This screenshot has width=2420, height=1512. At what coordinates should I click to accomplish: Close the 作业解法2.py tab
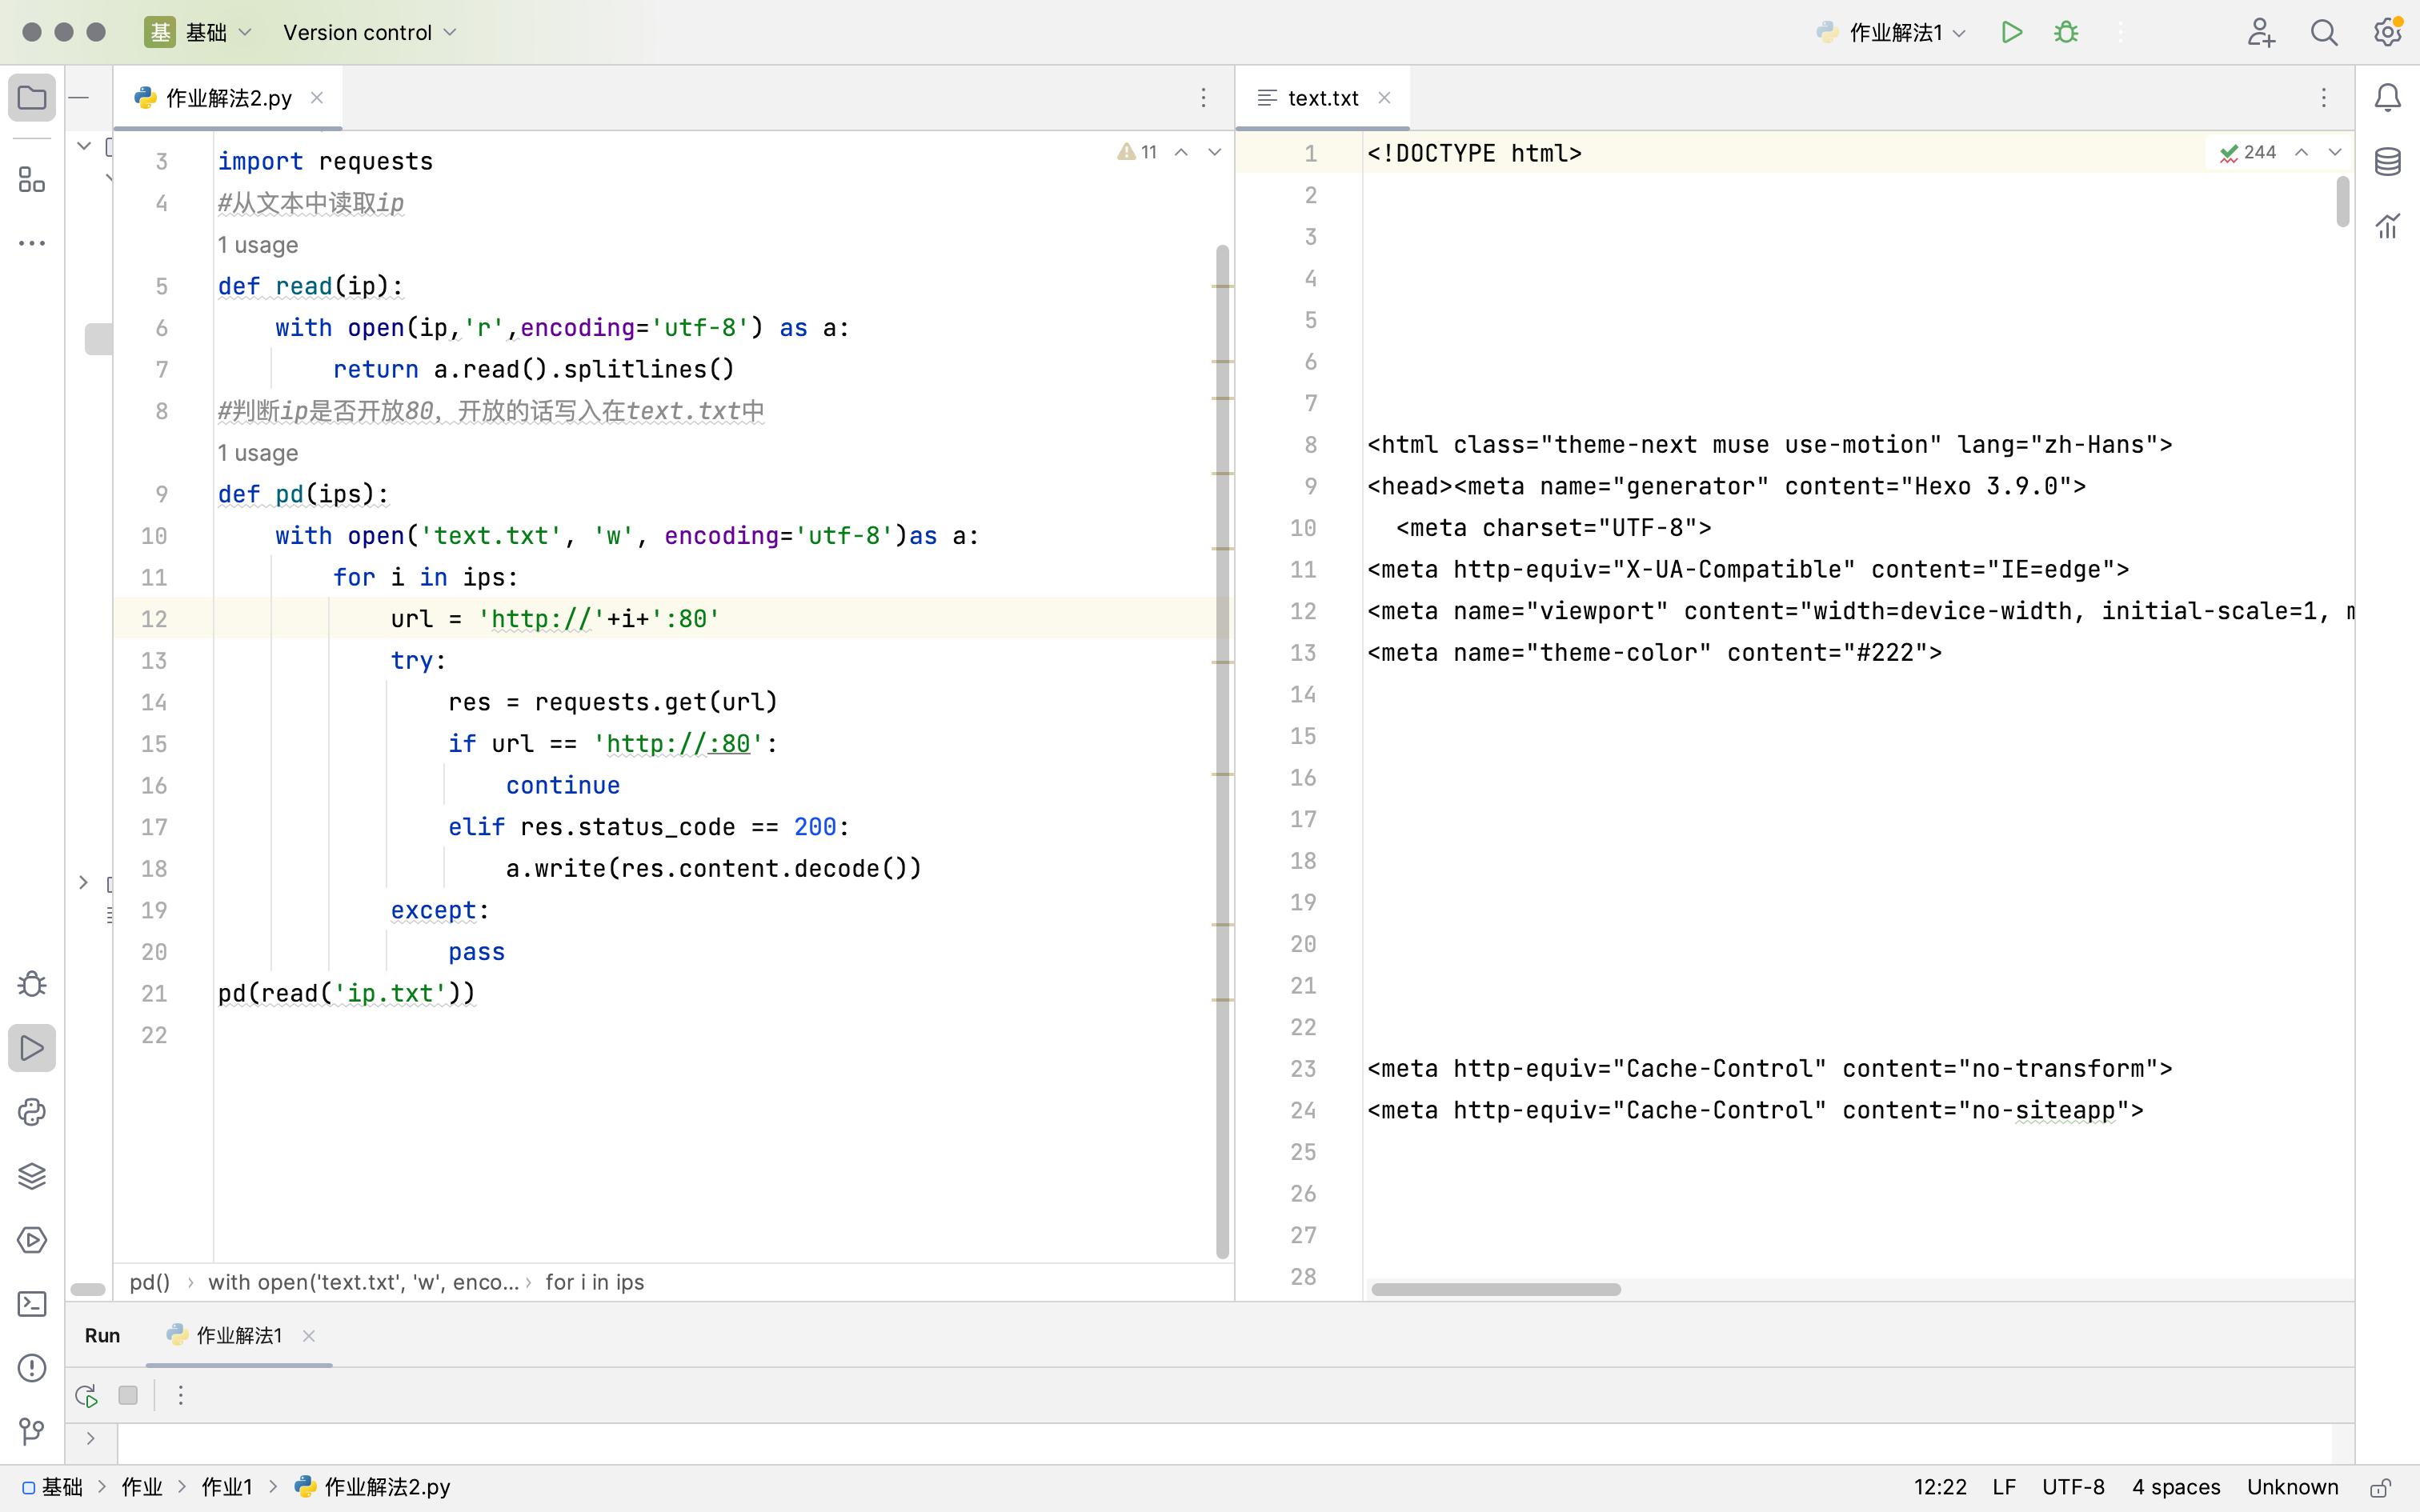pos(317,97)
